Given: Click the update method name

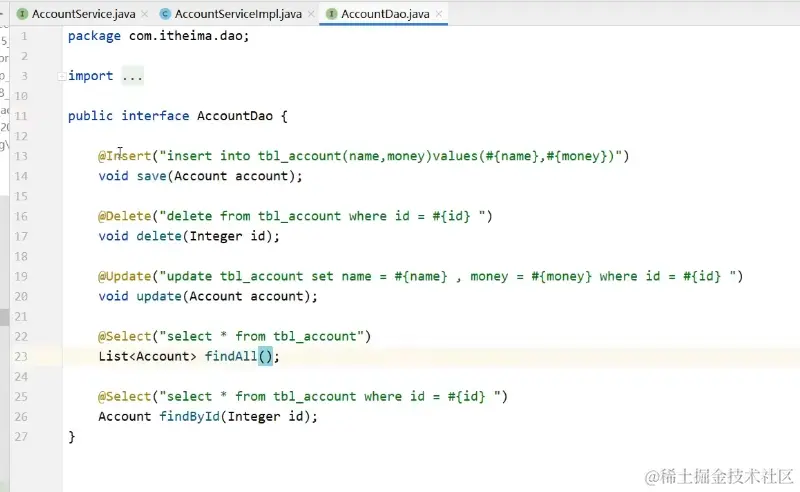Looking at the screenshot, I should tap(159, 297).
